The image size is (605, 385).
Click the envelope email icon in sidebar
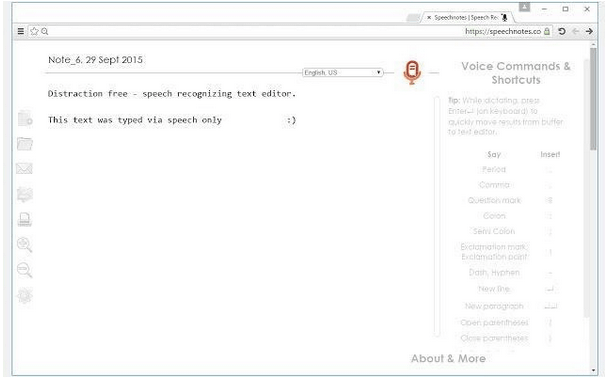[24, 169]
